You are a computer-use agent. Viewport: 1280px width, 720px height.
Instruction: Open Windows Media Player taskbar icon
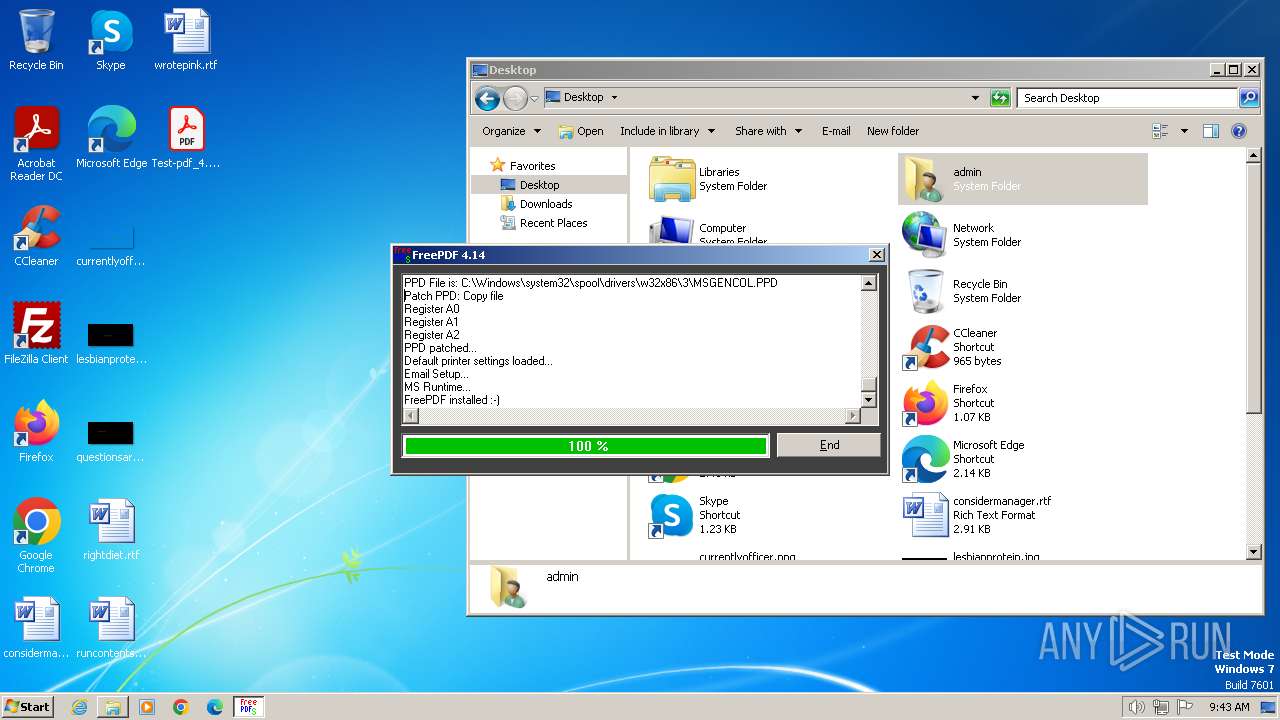pyautogui.click(x=147, y=707)
